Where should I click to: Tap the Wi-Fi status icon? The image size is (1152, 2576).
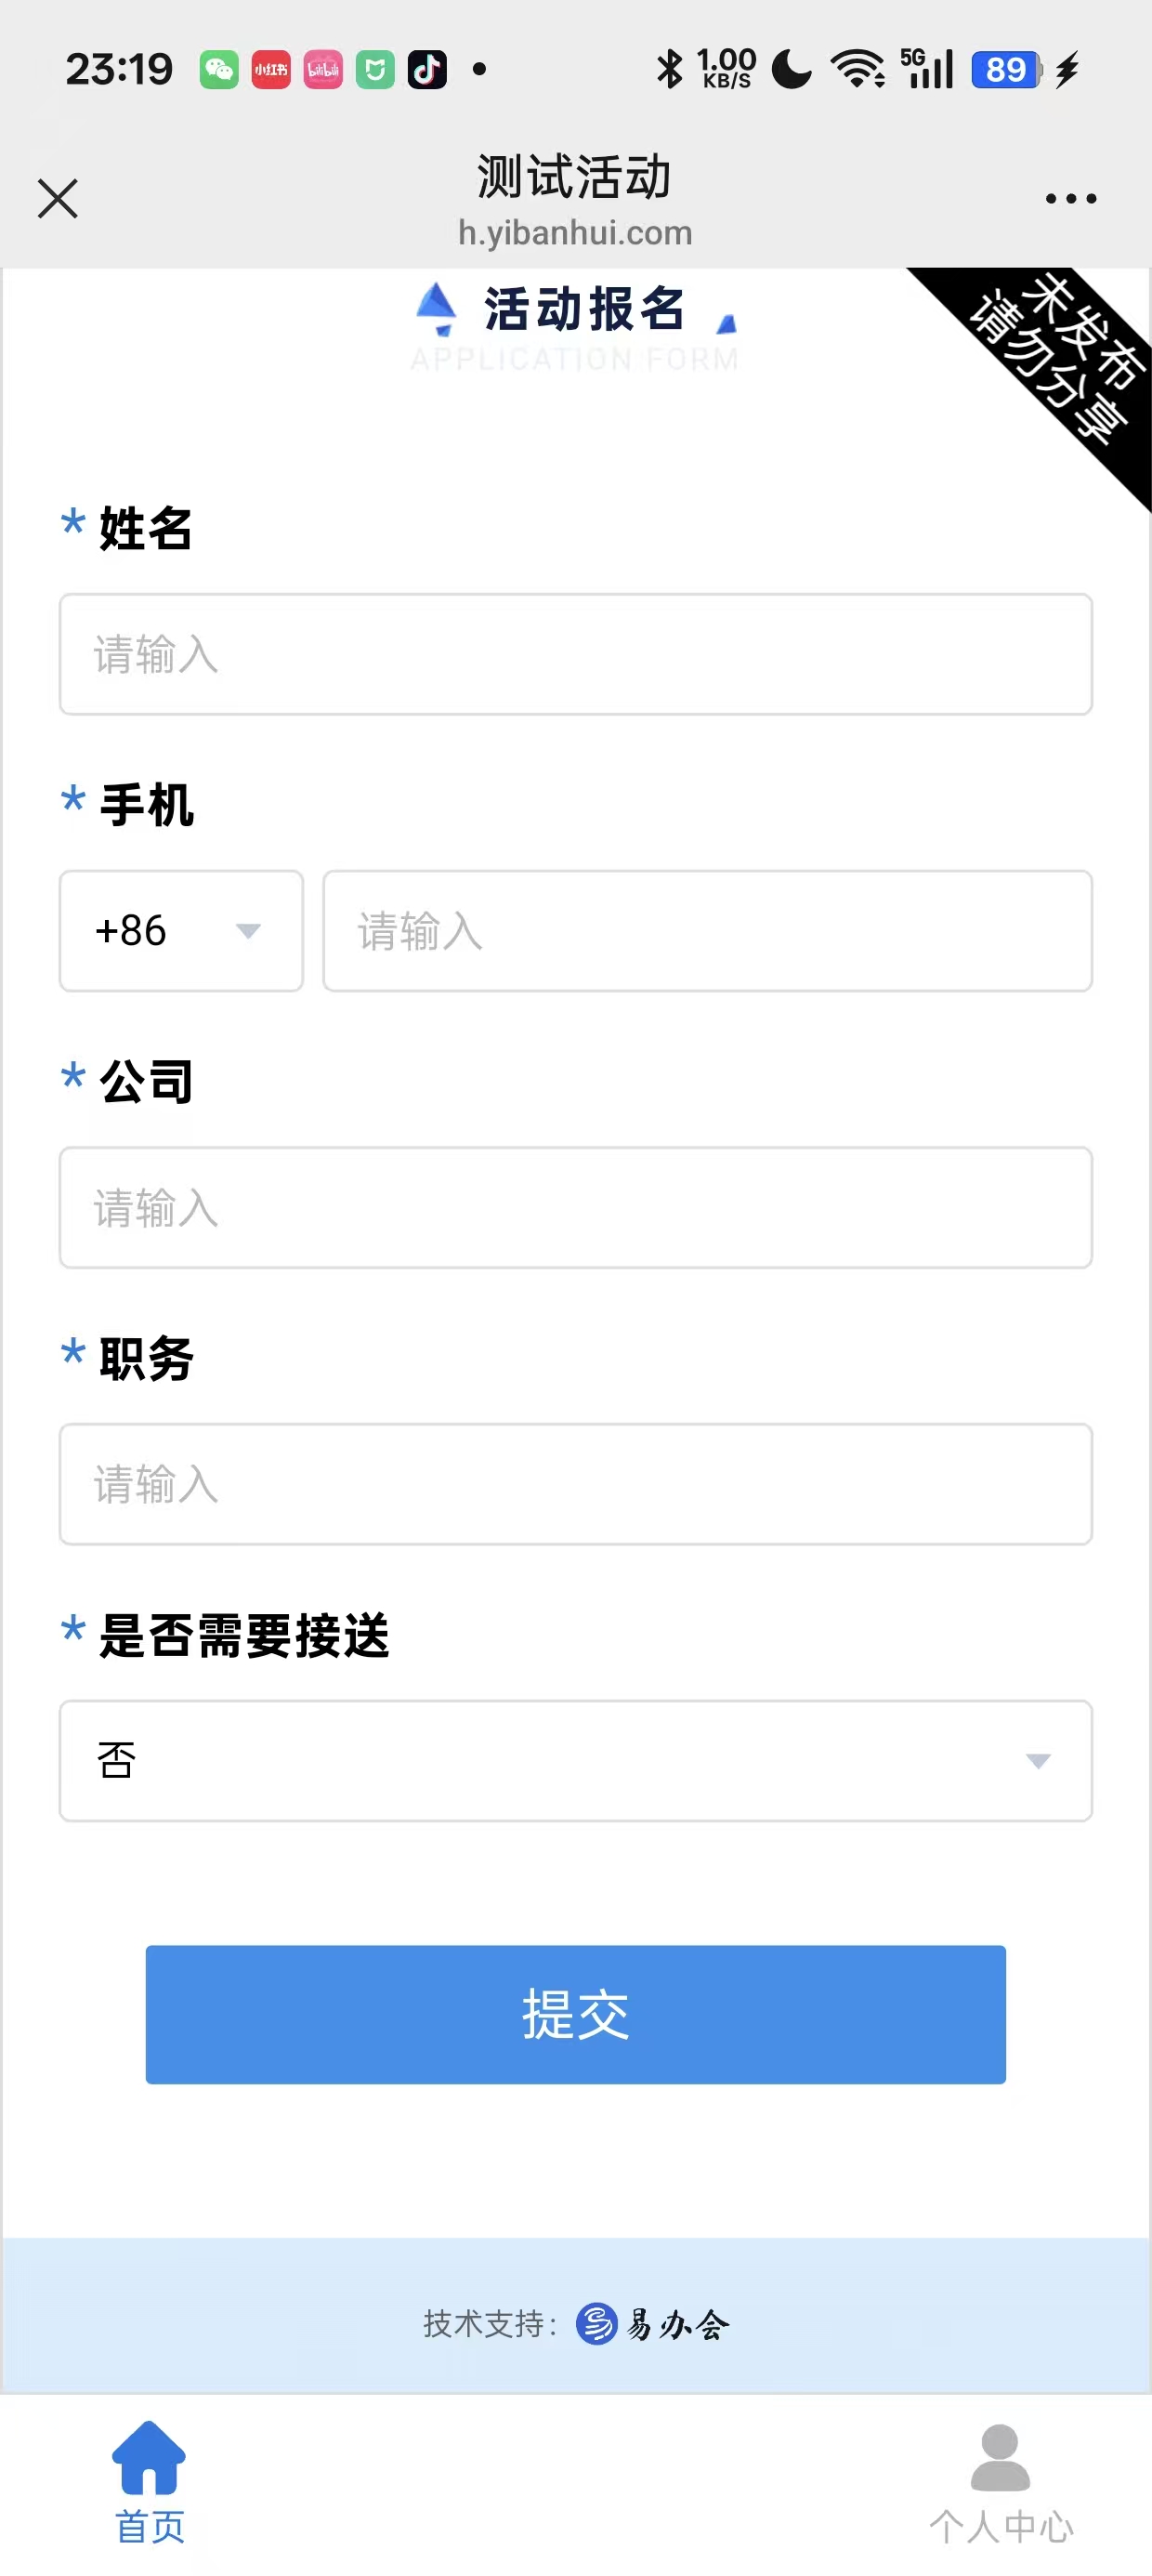[857, 70]
